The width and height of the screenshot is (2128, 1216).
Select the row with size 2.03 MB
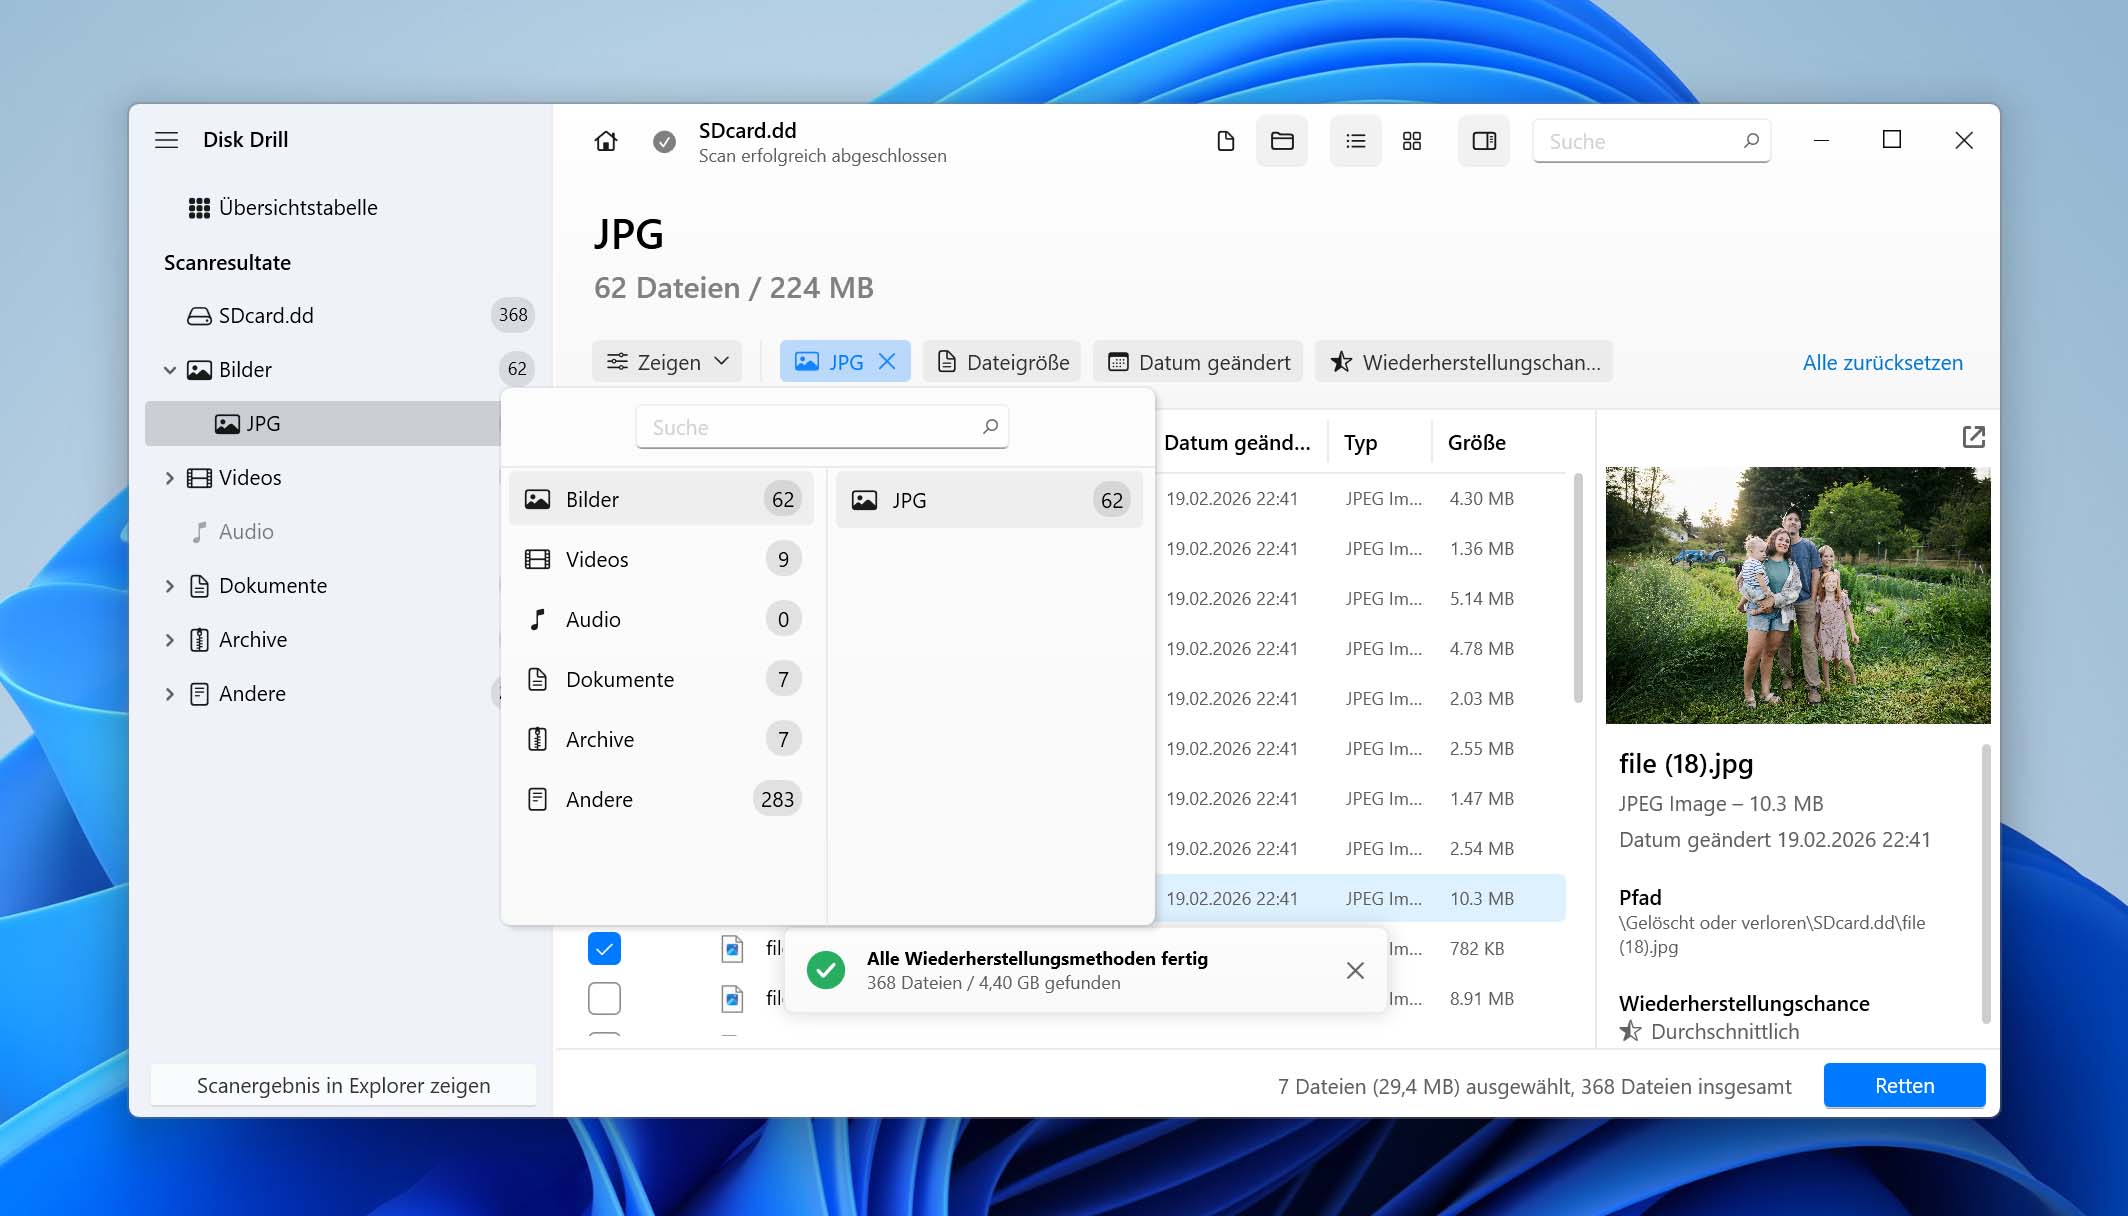point(1360,698)
